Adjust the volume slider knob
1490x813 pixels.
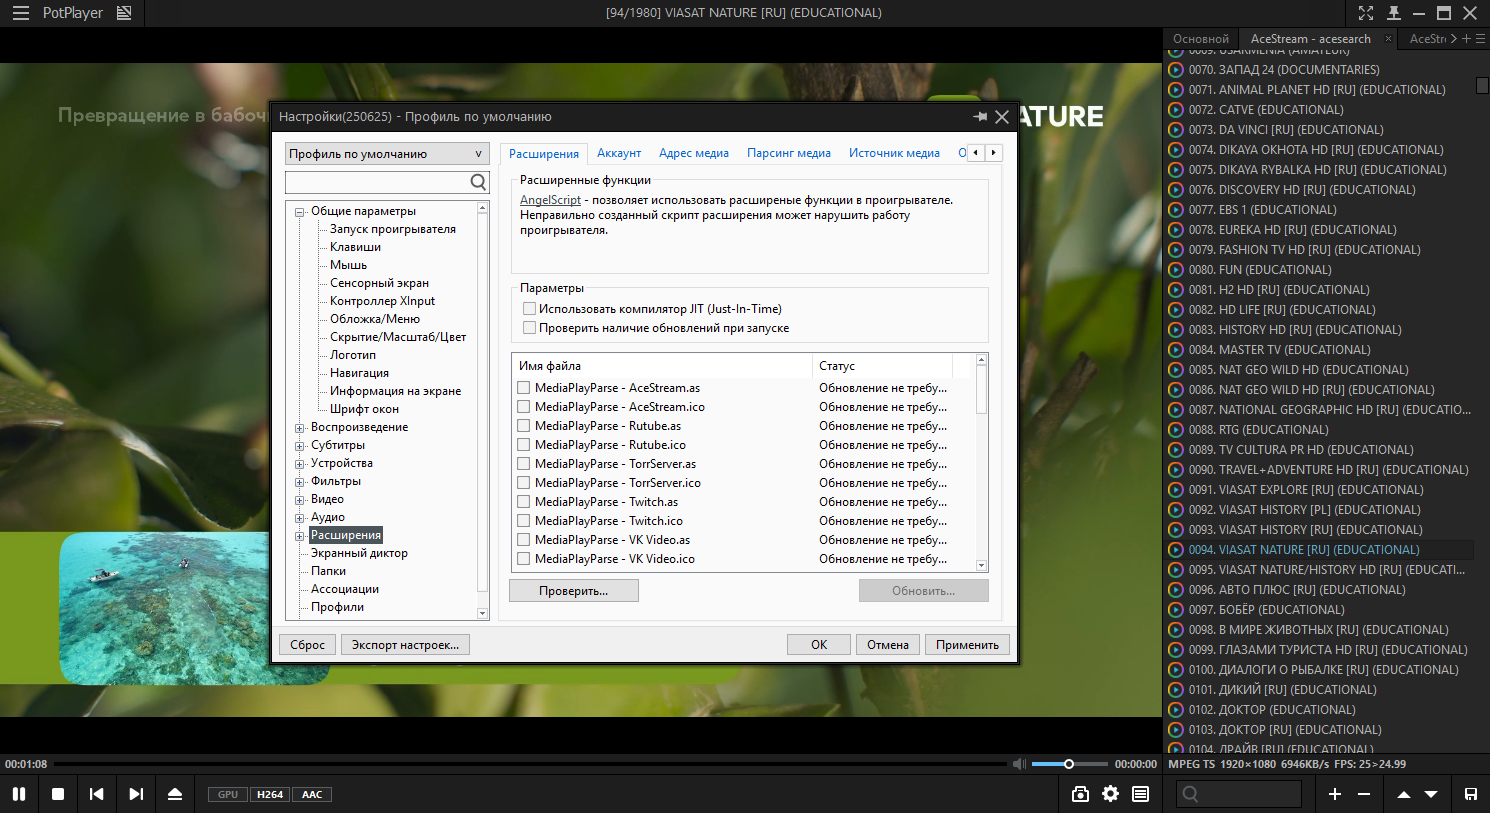[1069, 764]
